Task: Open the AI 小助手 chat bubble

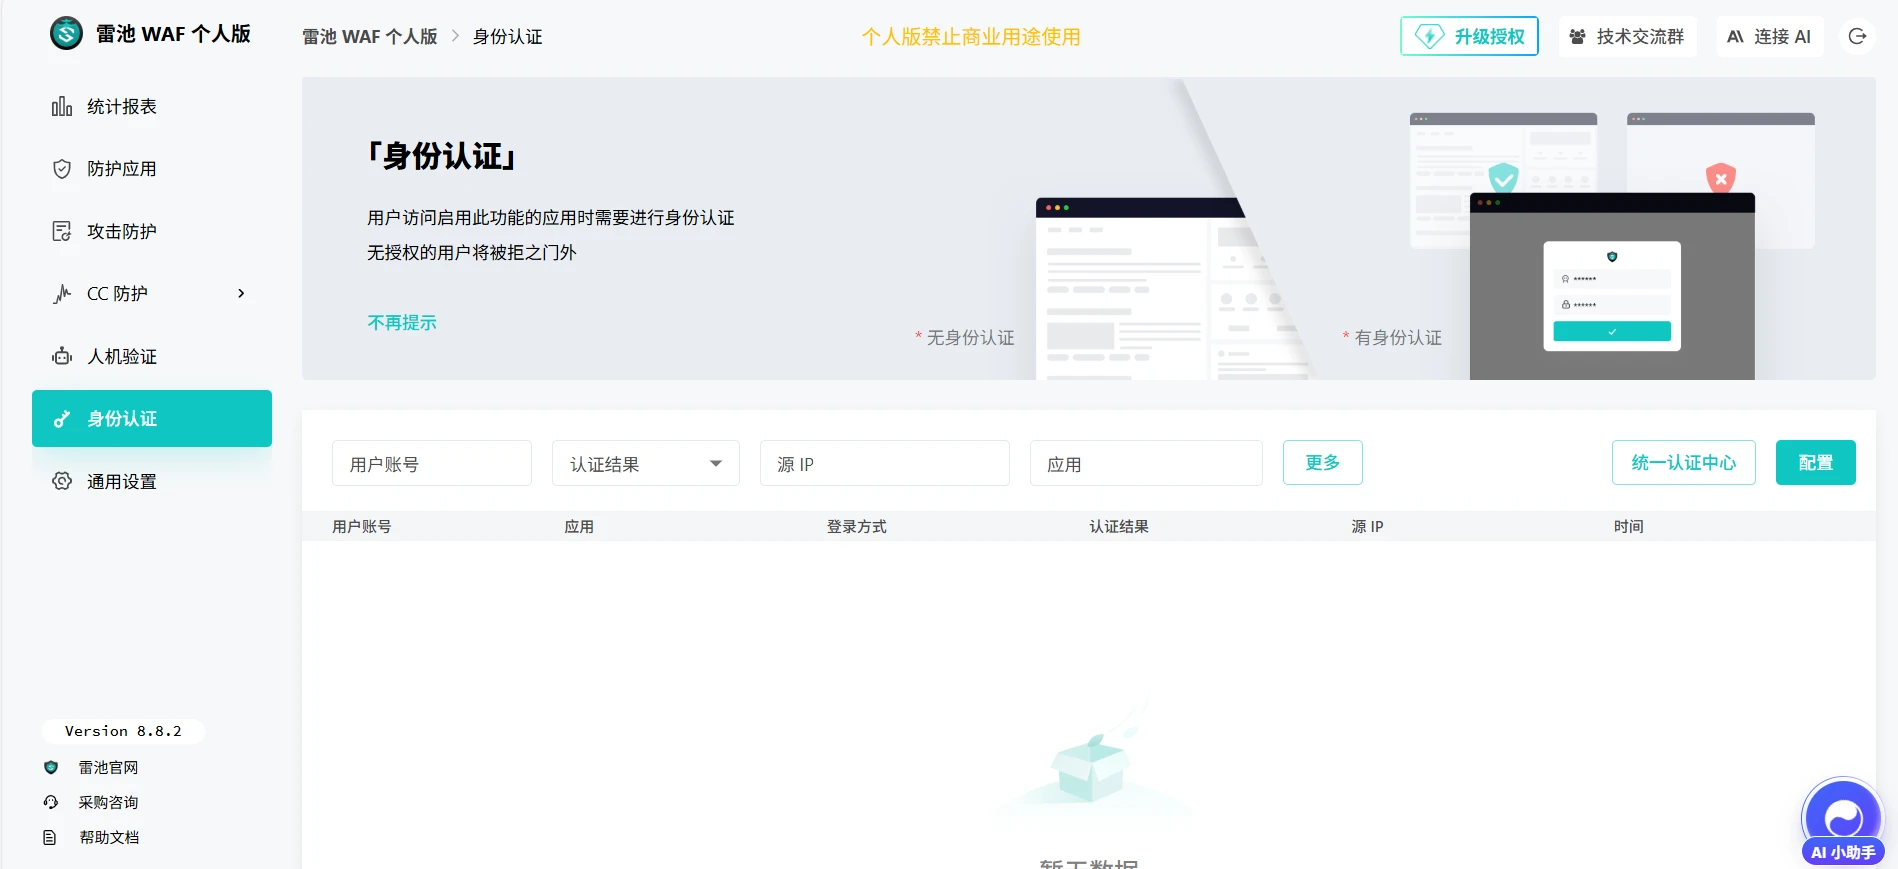Action: coord(1842,820)
